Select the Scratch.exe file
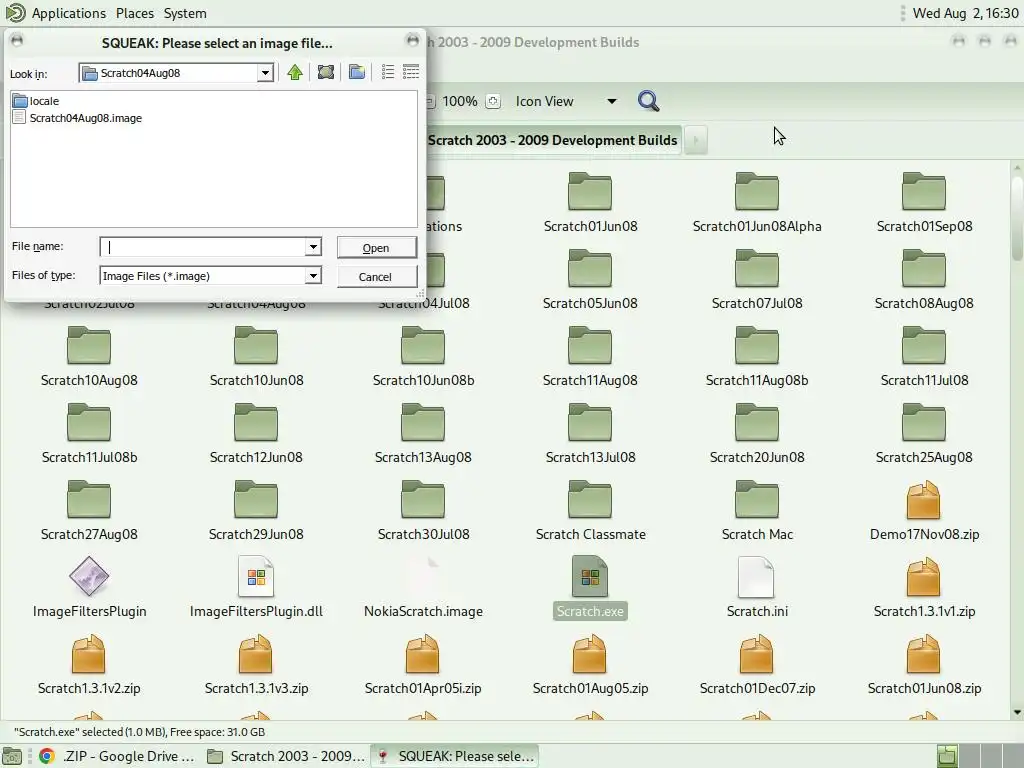Screen dimensions: 1024x768 pos(590,588)
